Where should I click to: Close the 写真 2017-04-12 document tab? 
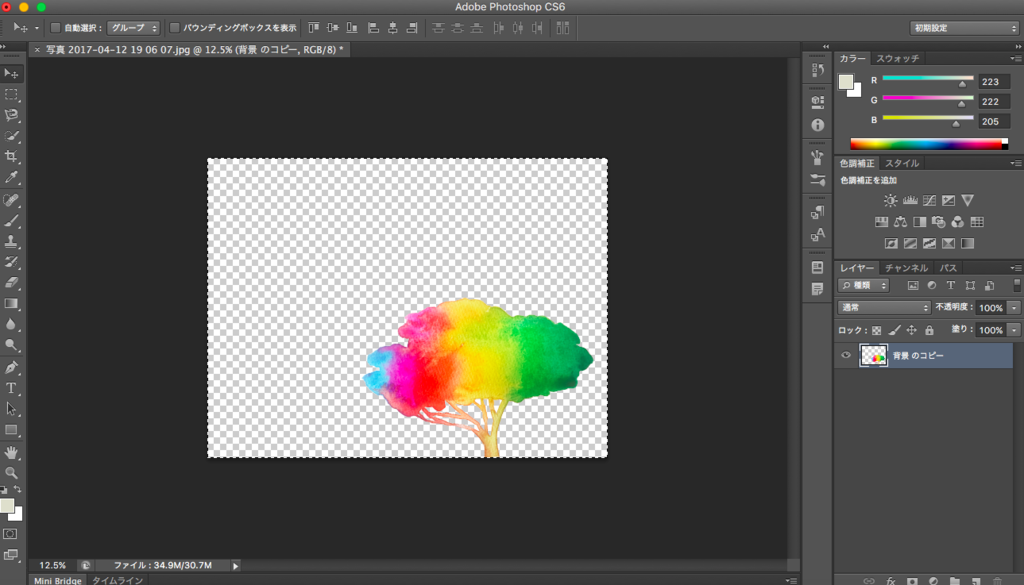point(37,50)
